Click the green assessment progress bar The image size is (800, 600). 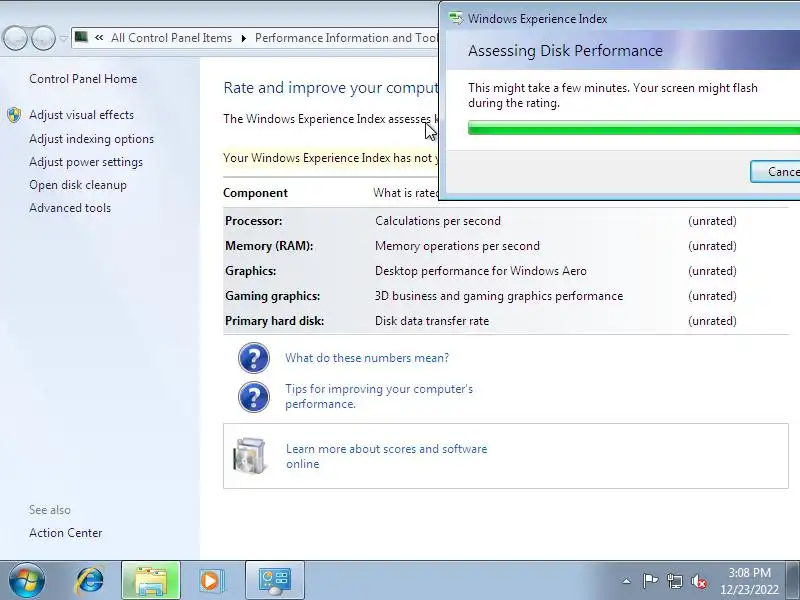tap(634, 128)
